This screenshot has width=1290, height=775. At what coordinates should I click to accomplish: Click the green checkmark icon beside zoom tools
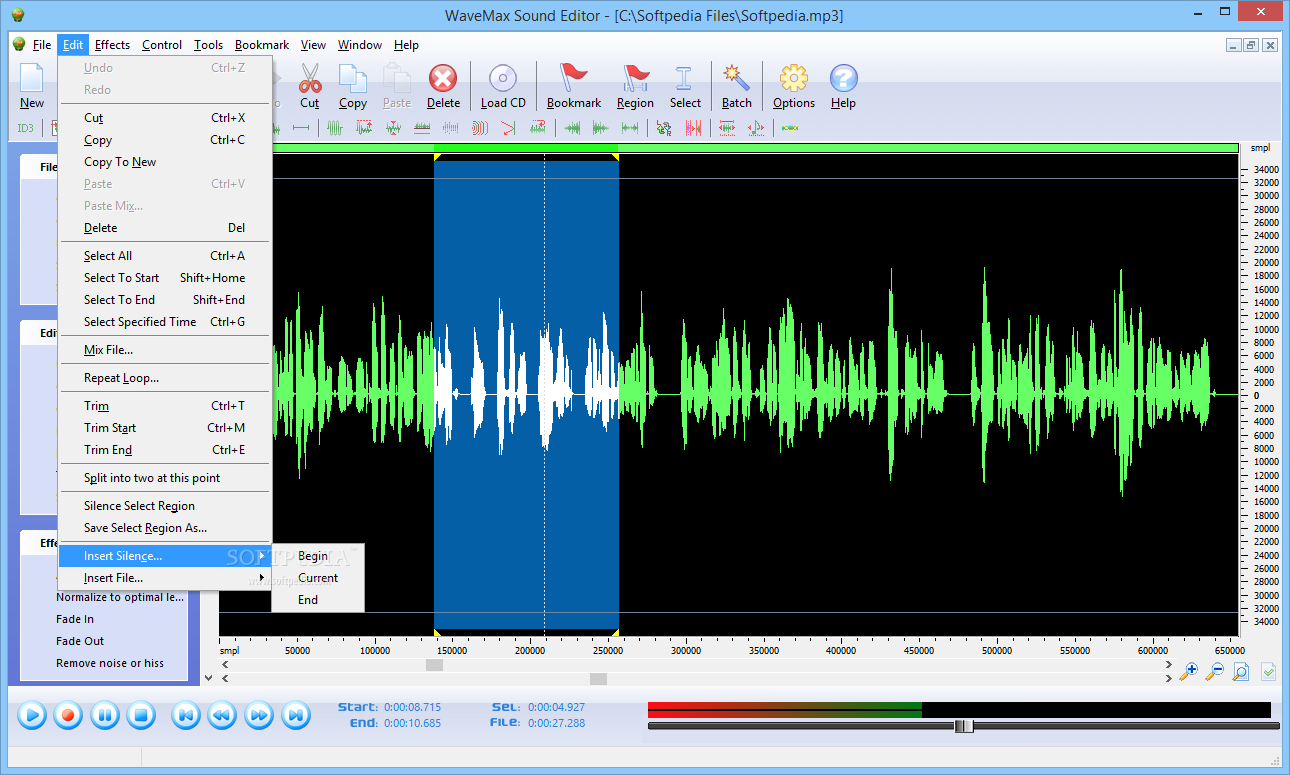(1268, 672)
